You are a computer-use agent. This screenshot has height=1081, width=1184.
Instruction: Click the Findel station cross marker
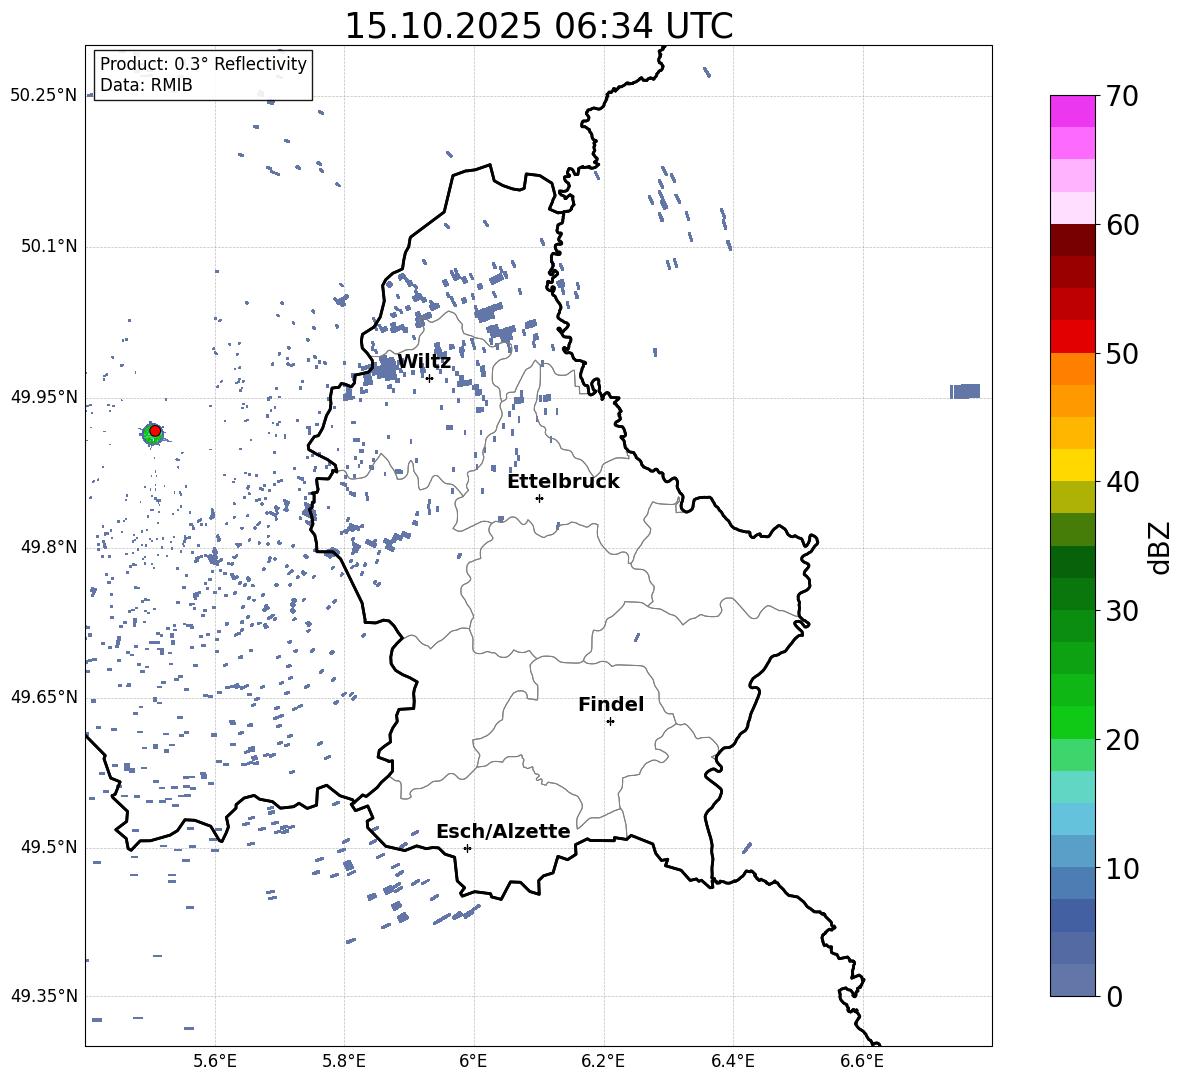(610, 722)
